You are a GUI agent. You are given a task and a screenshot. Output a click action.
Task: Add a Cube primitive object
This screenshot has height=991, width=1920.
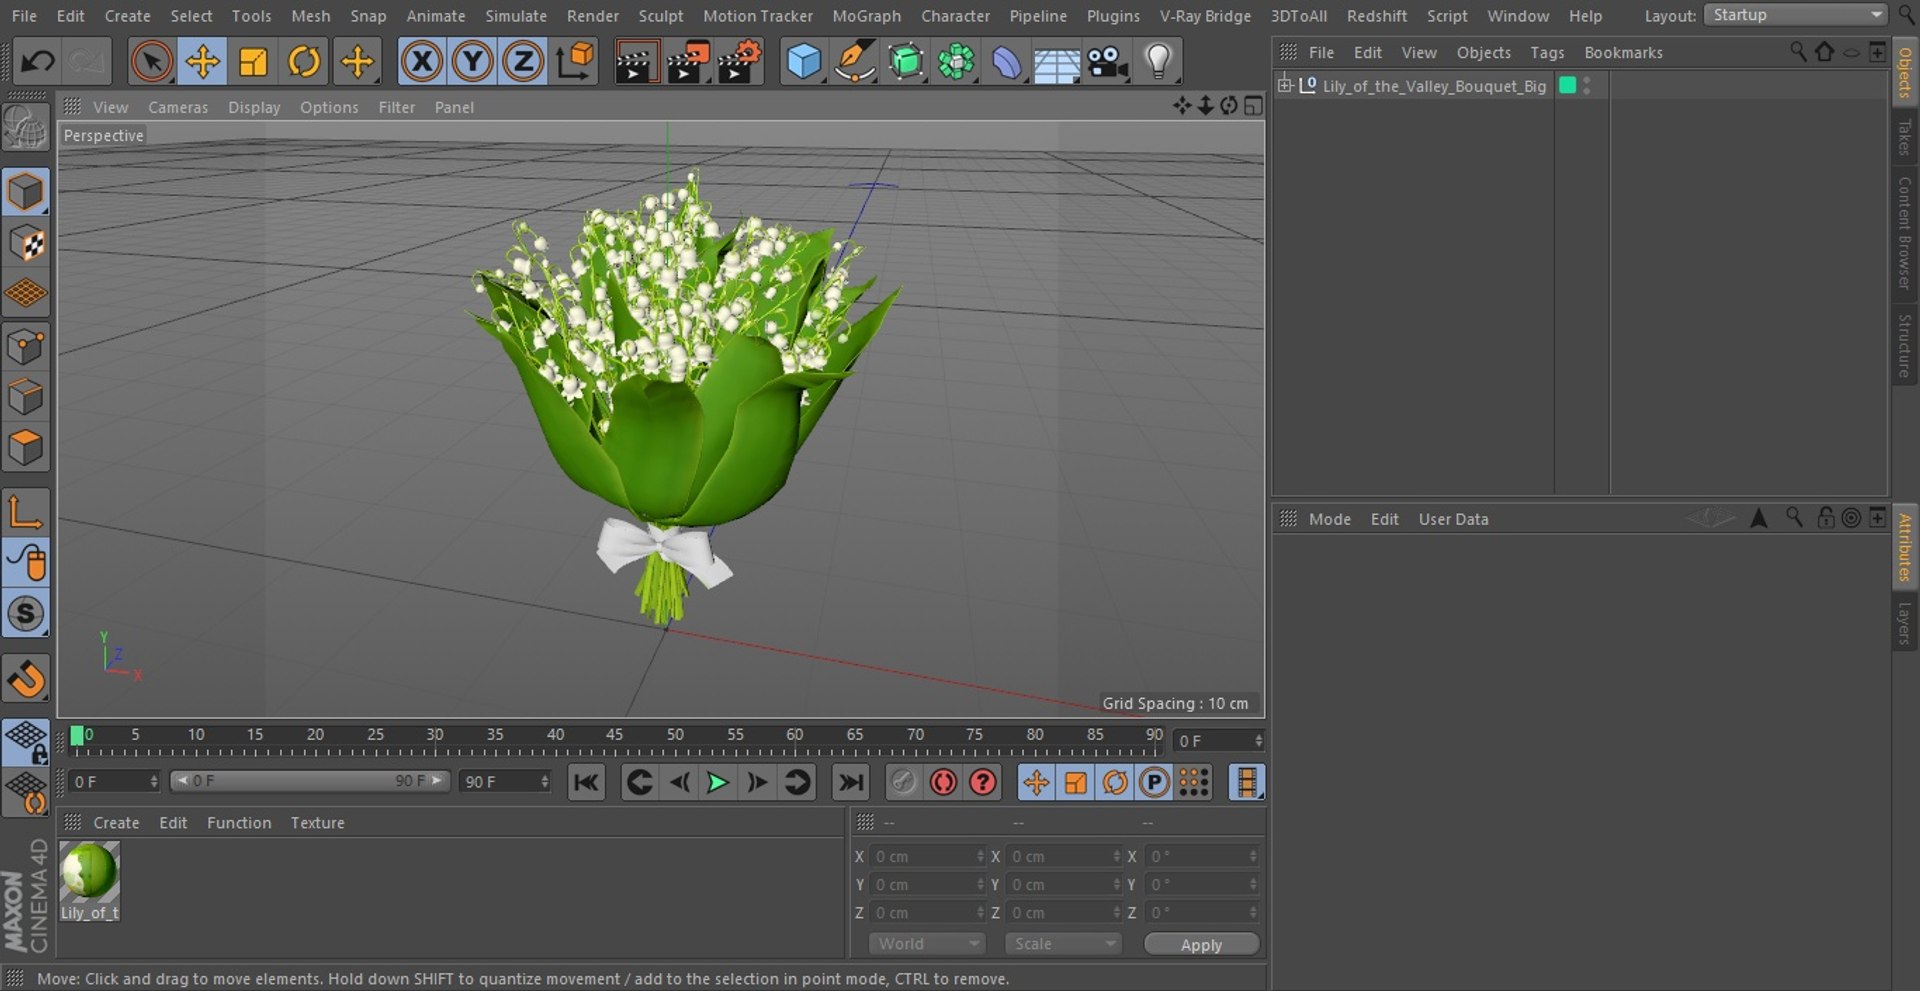point(804,62)
